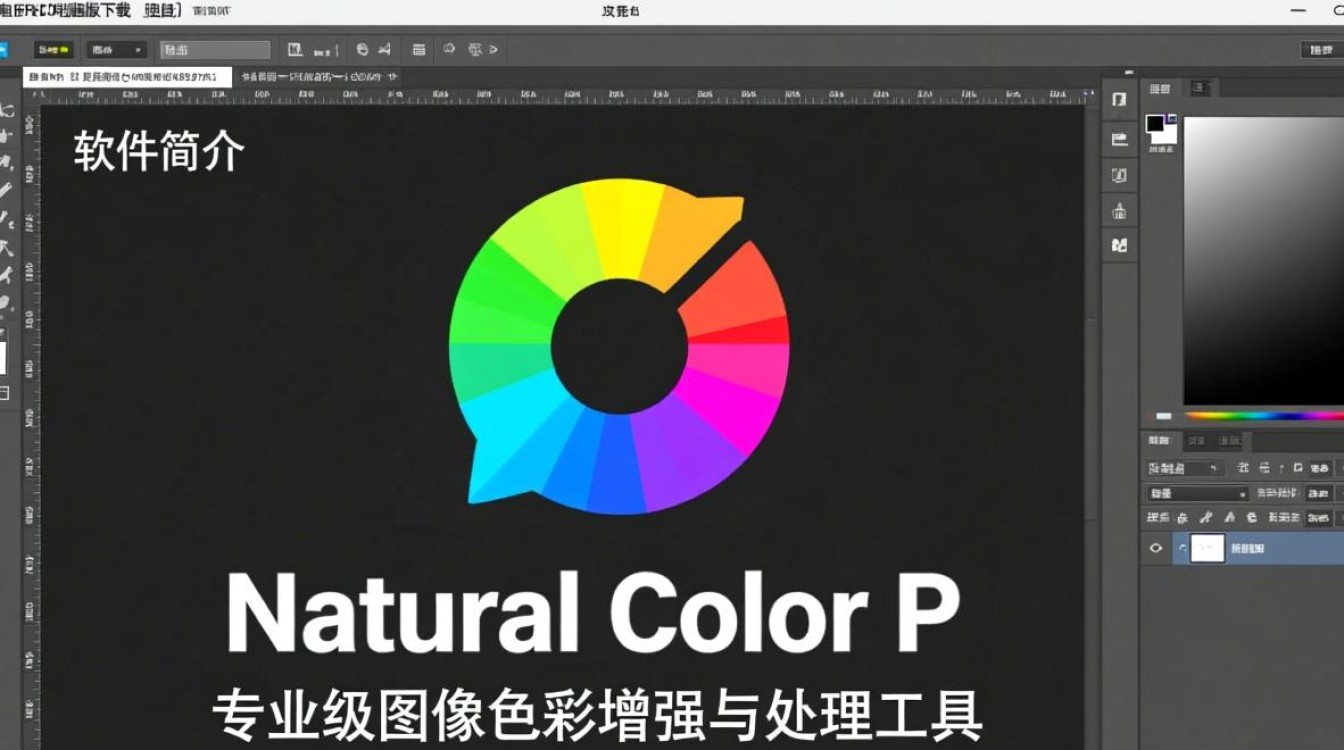Click the Background layer thumbnail

click(1207, 548)
